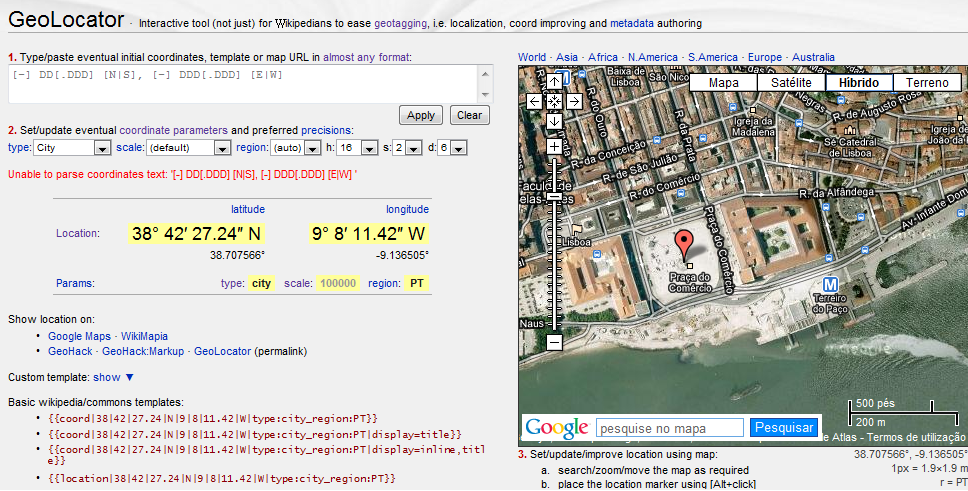
Task: Open the h precision dropdown
Action: [357, 148]
